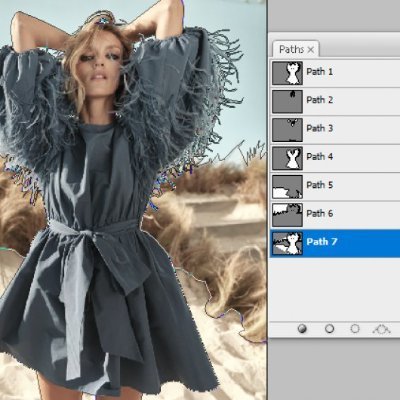Click the highlighted Path 7 thumbnail

[287, 243]
